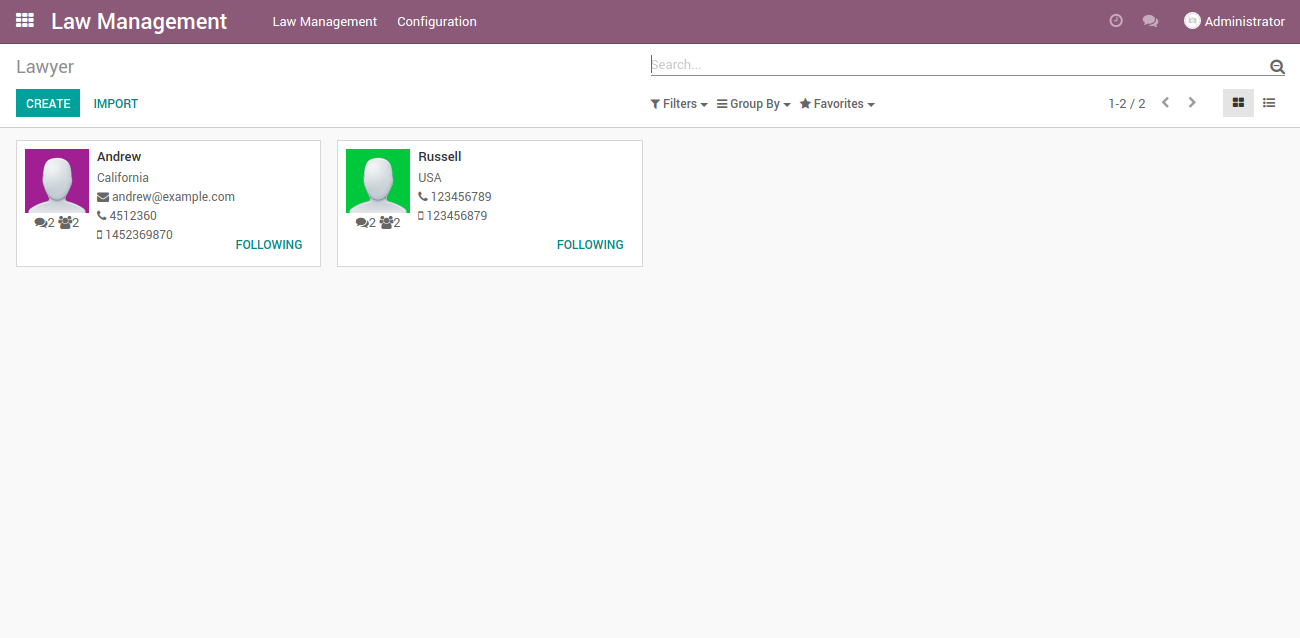The image size is (1300, 638).
Task: Click FOLLOWING on Andrew's card
Action: click(269, 245)
